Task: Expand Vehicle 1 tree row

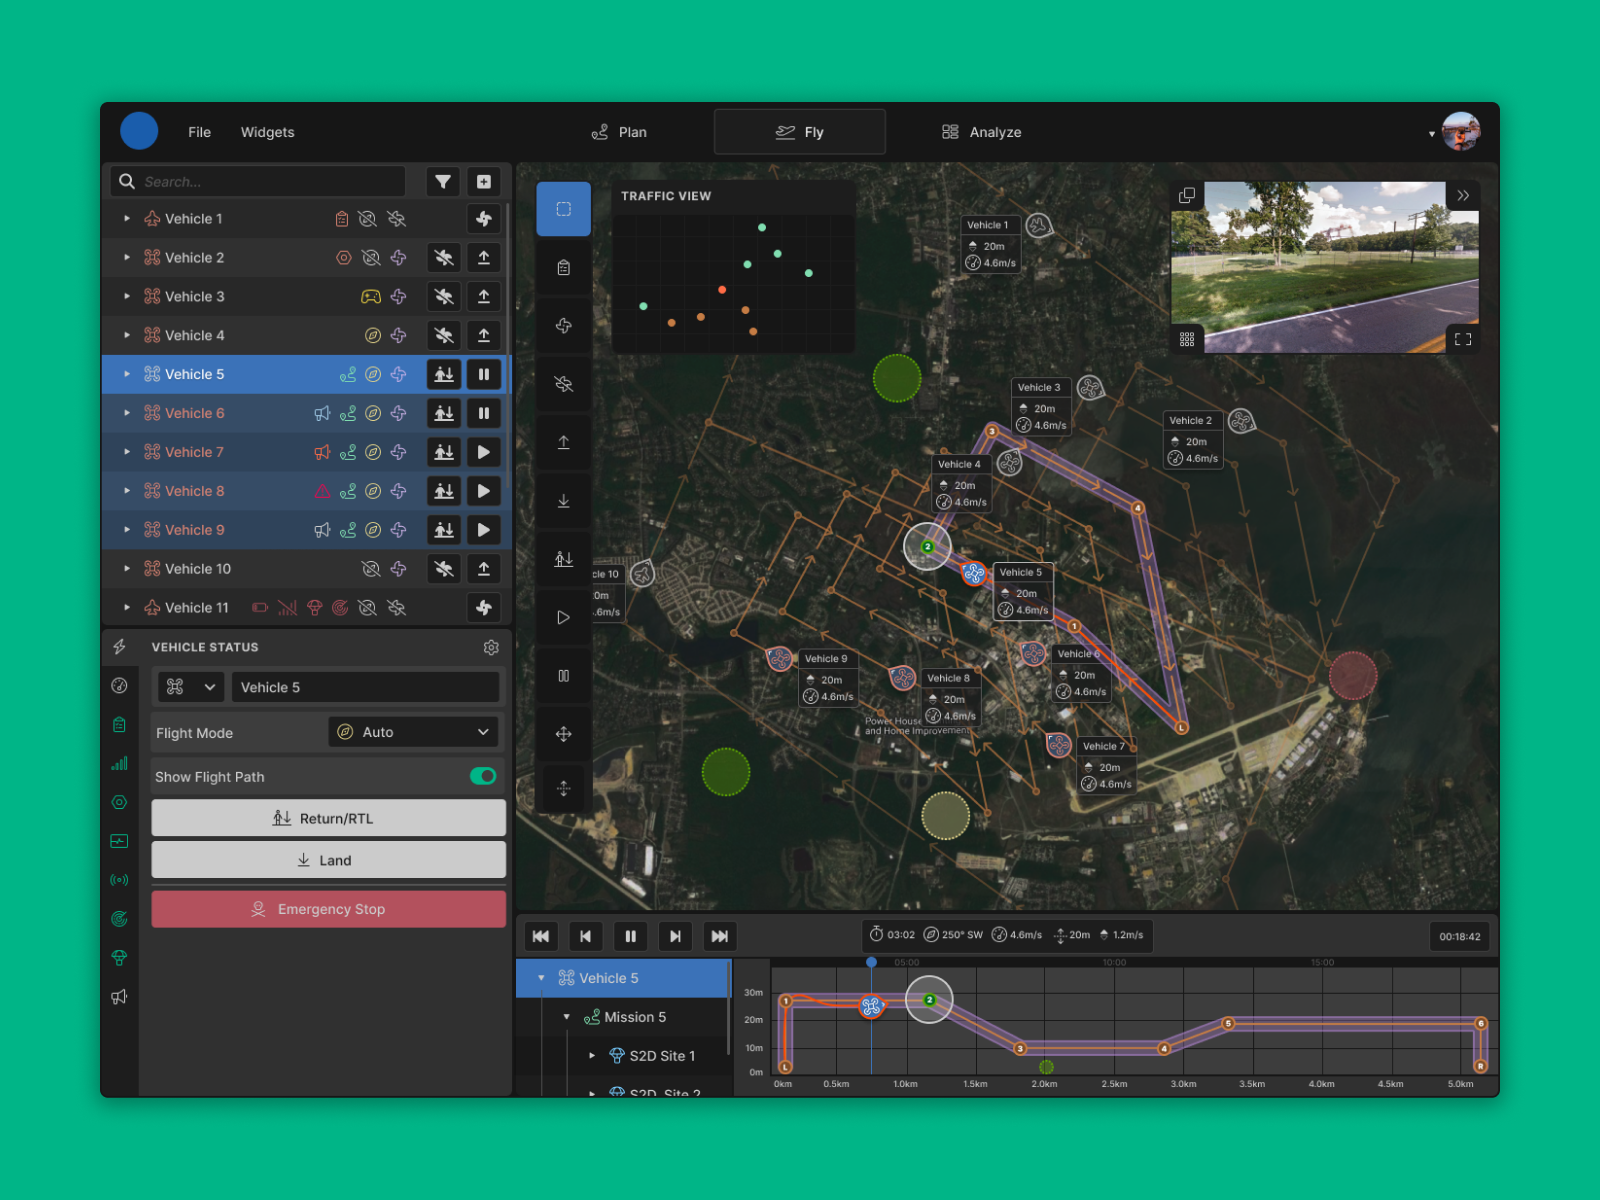Action: (x=127, y=219)
